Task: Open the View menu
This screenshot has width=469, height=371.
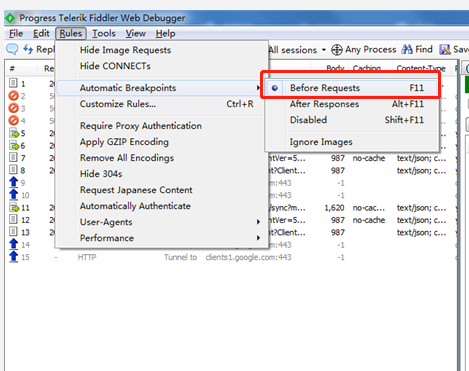Action: tap(135, 34)
